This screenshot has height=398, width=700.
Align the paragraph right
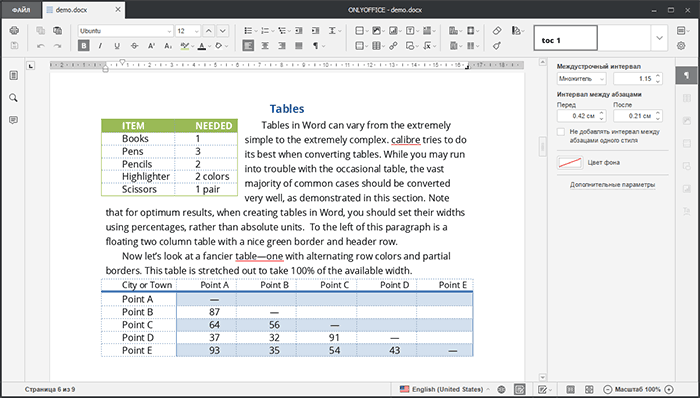click(x=282, y=46)
